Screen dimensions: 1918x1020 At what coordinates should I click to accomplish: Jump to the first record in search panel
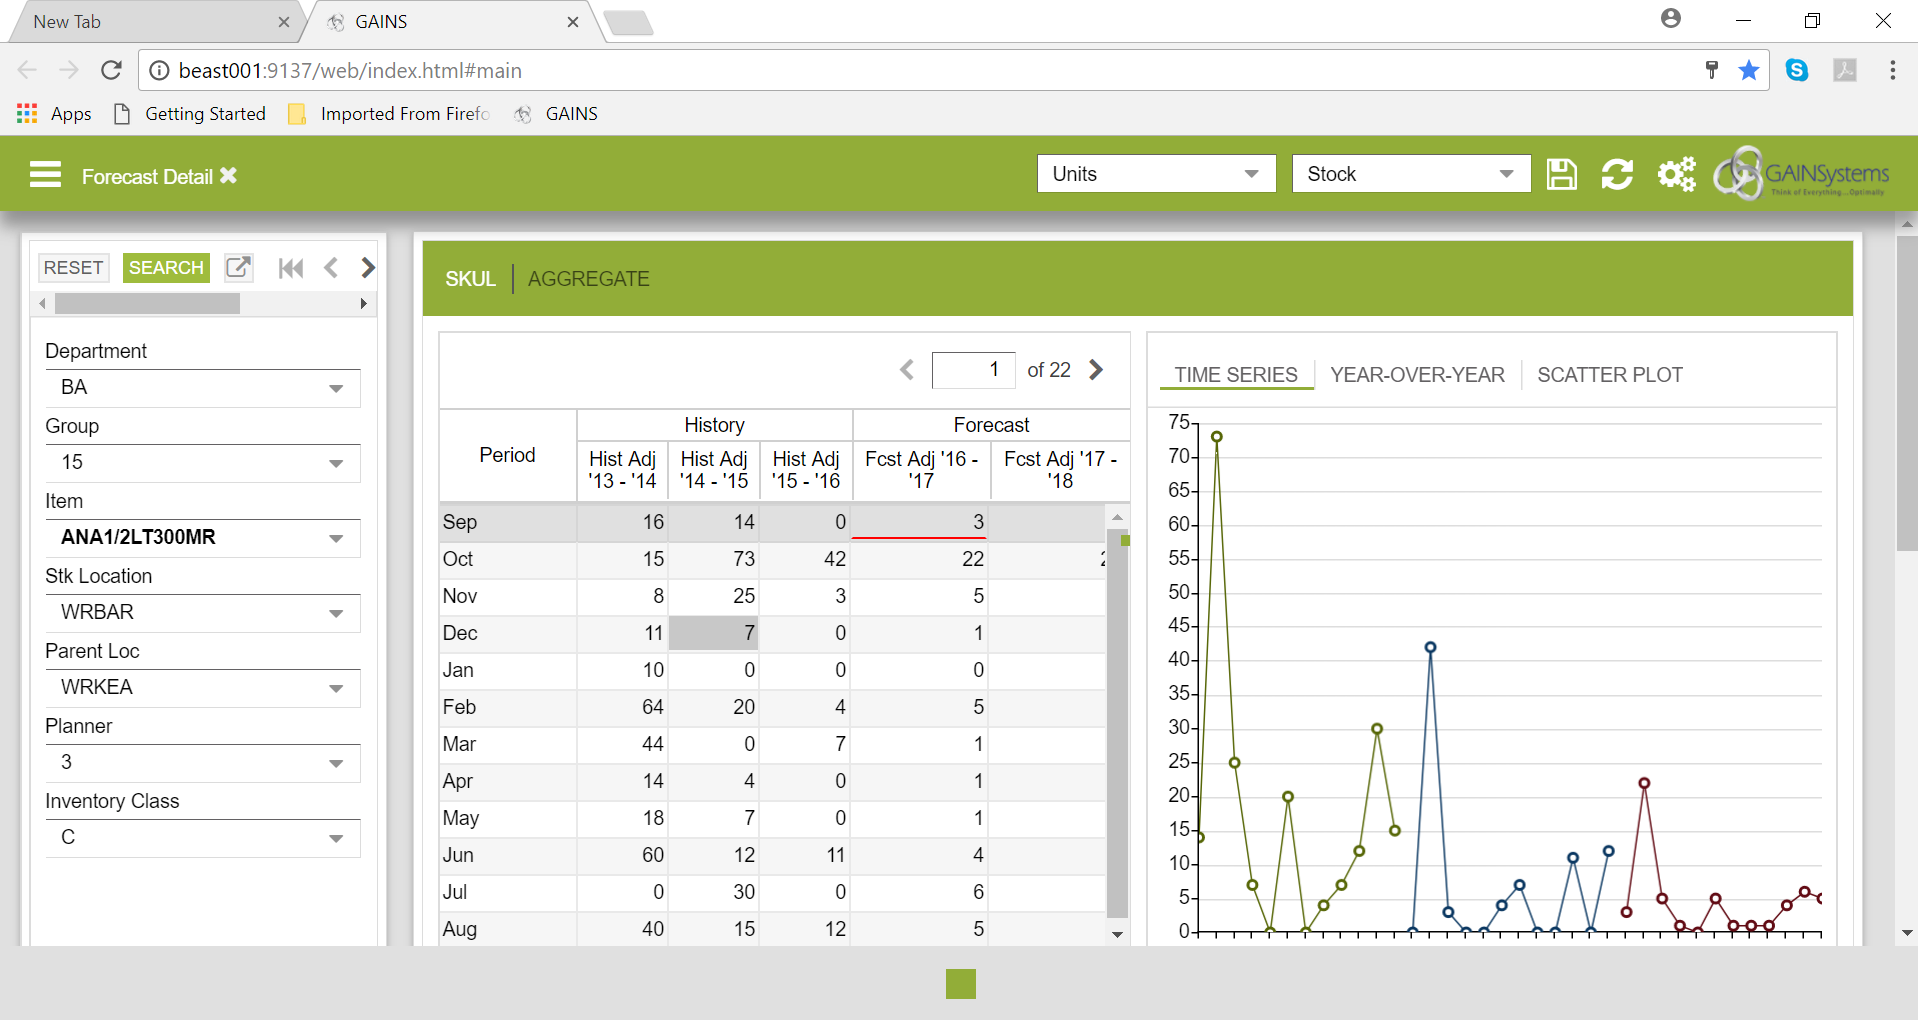(x=291, y=267)
